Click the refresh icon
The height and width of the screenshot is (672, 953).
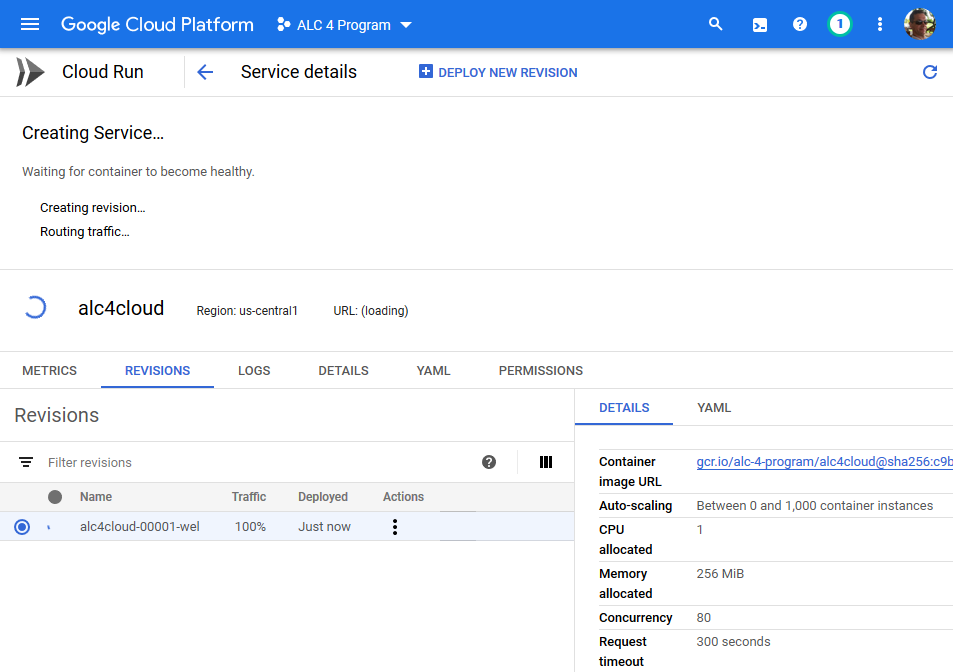click(x=930, y=72)
